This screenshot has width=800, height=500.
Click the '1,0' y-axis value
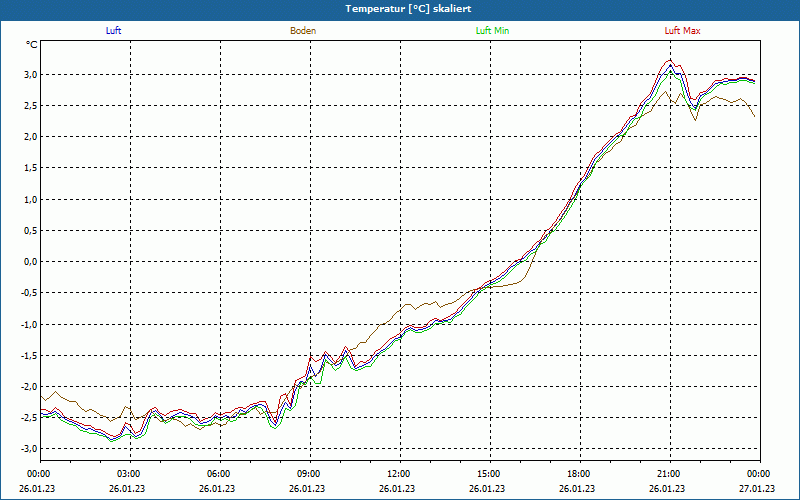point(31,199)
